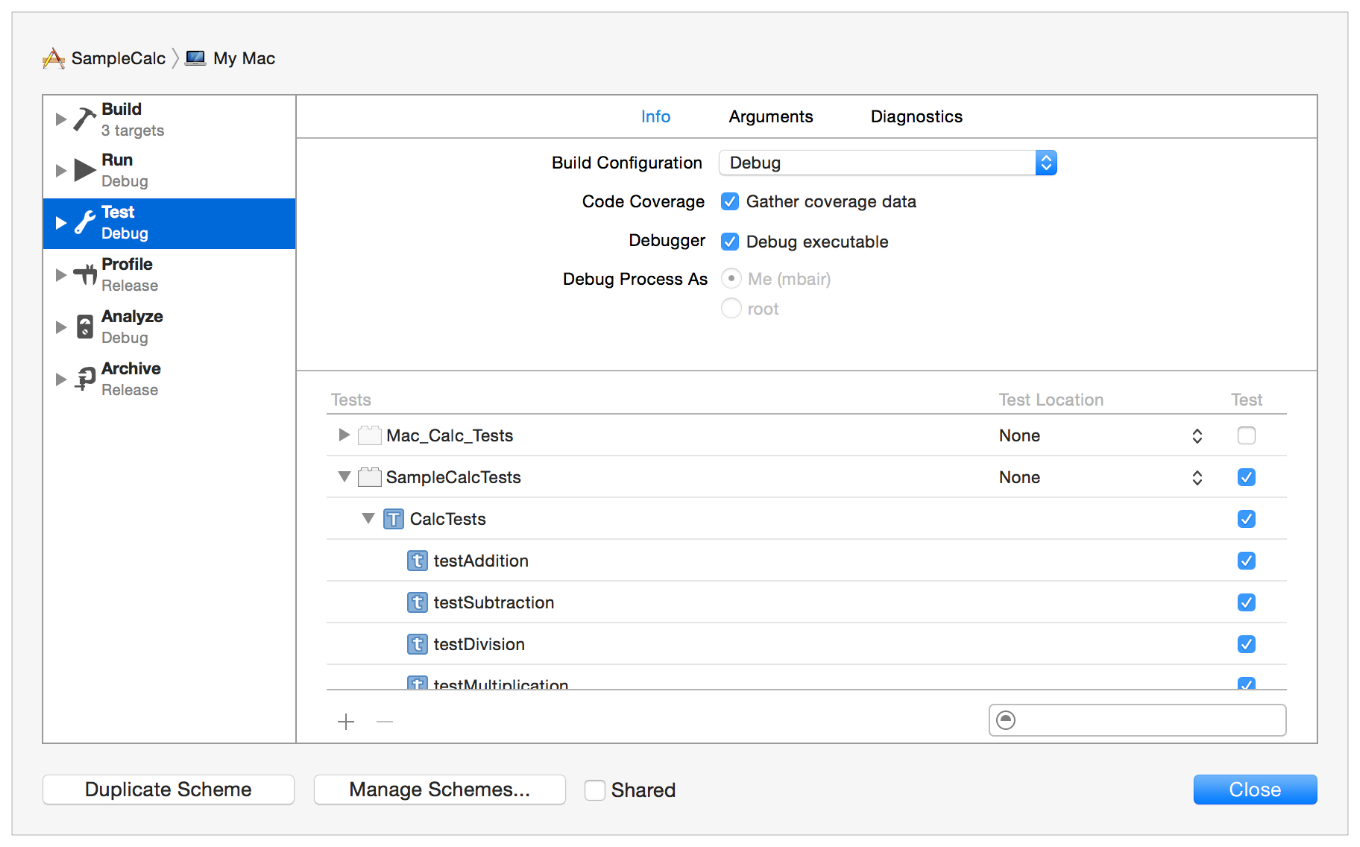Click the Duplicate Scheme button
The image size is (1360, 847).
click(168, 790)
